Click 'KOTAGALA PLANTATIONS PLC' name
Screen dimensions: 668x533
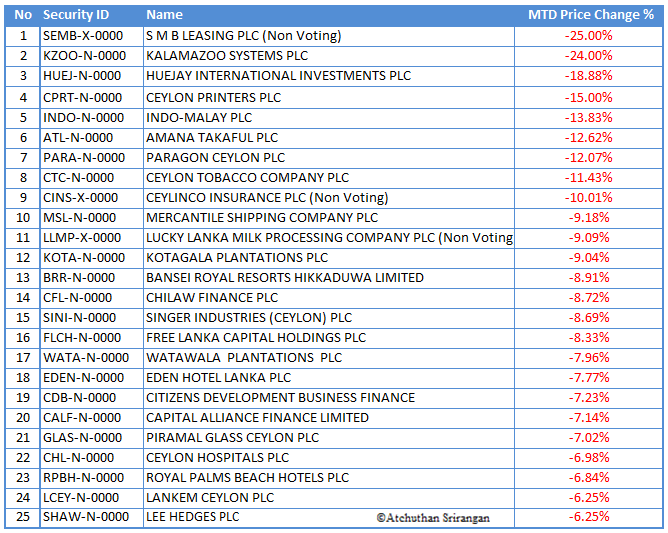coord(237,258)
